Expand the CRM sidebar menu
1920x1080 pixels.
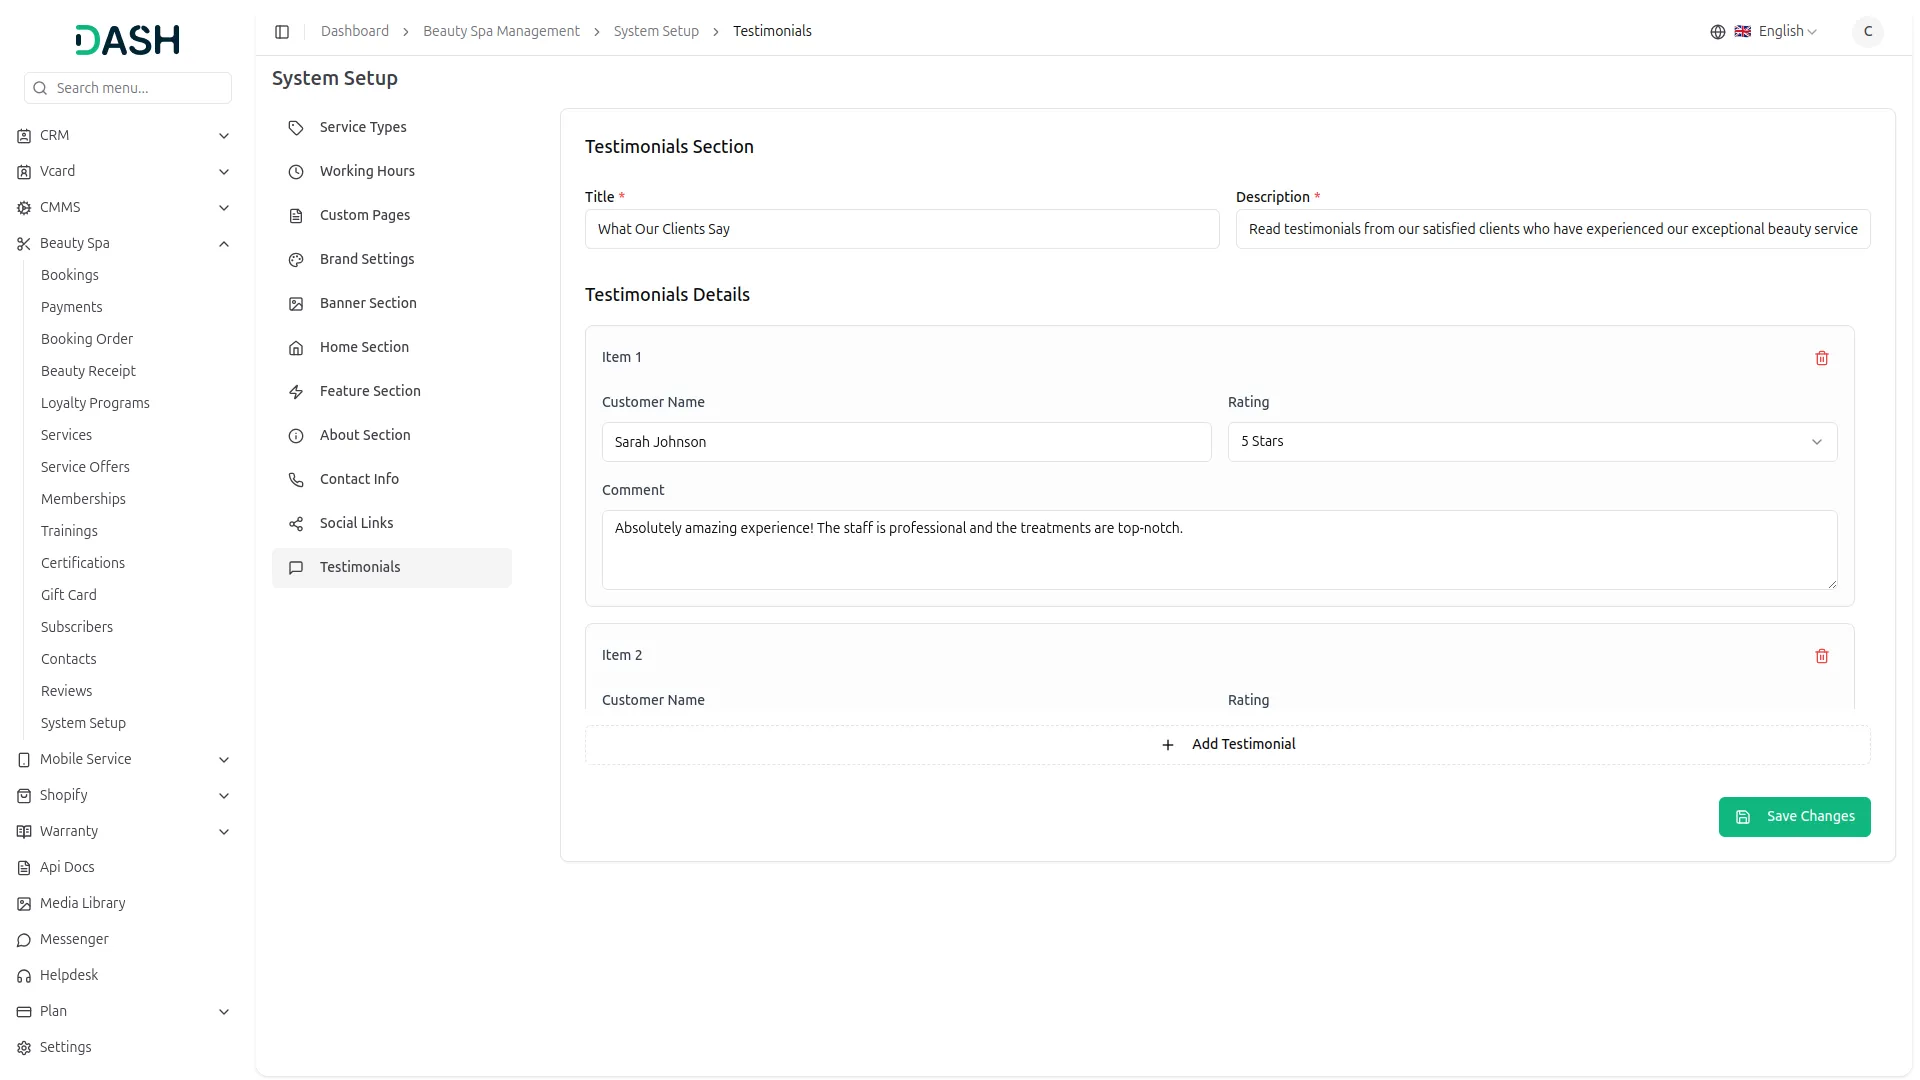224,136
